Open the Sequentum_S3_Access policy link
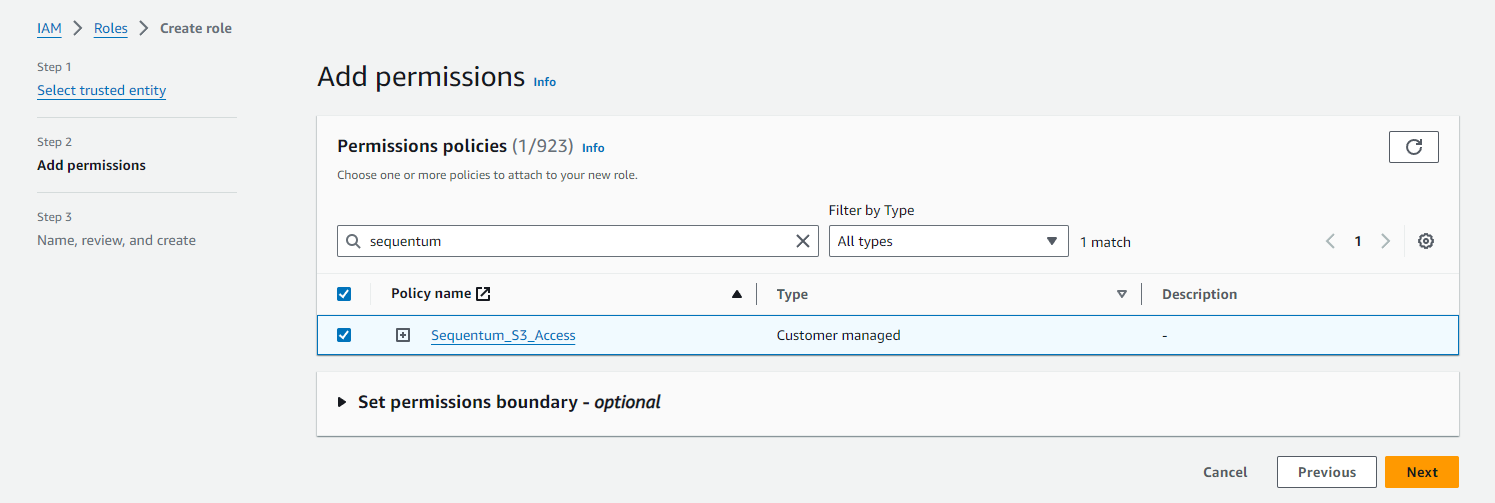The image size is (1495, 503). (503, 335)
